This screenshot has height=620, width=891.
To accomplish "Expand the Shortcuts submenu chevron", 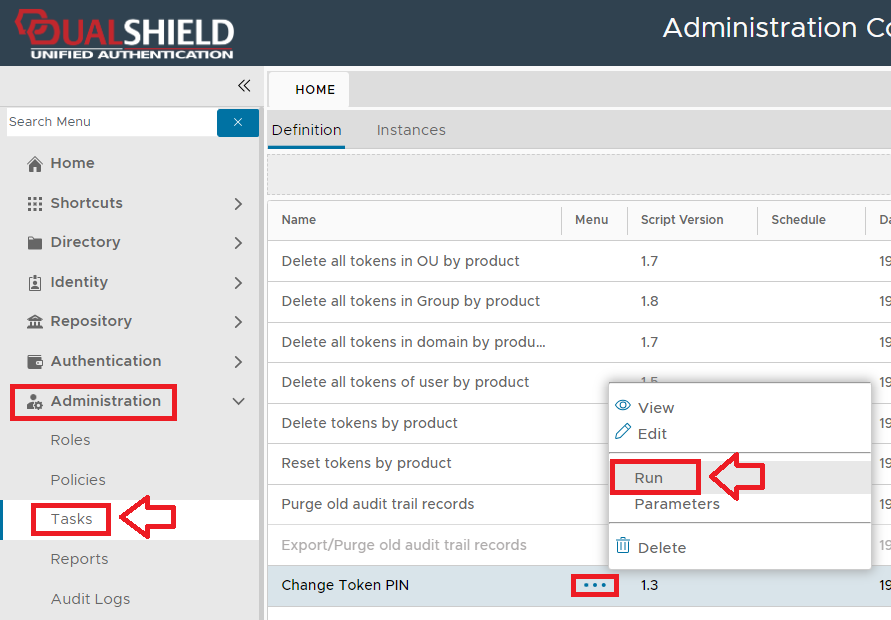I will [x=238, y=204].
